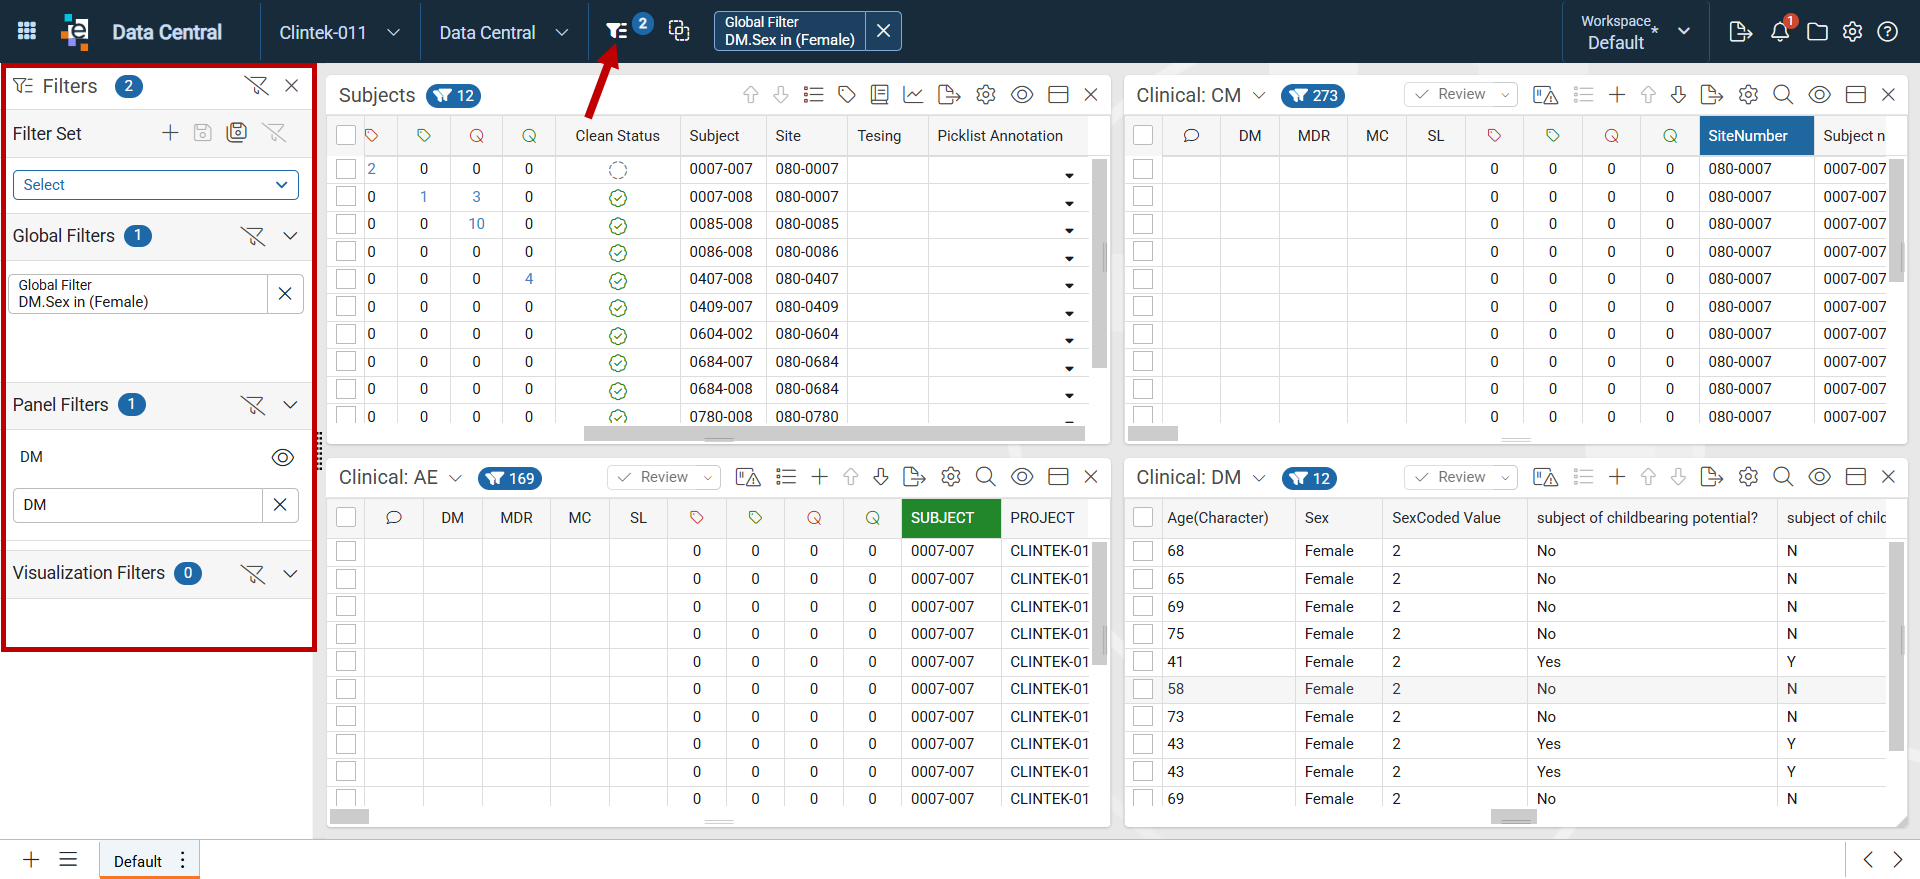Open the notifications bell icon
The height and width of the screenshot is (879, 1920).
point(1780,32)
